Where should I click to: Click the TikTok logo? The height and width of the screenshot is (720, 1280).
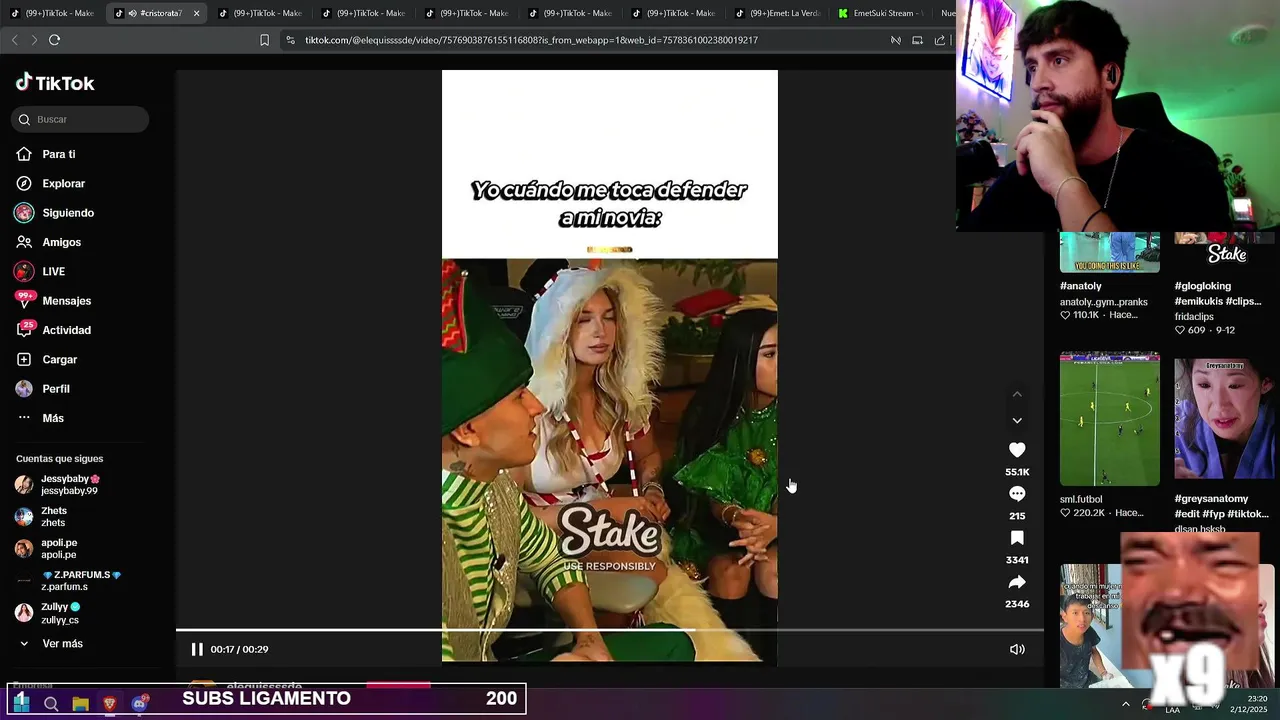[x=55, y=83]
